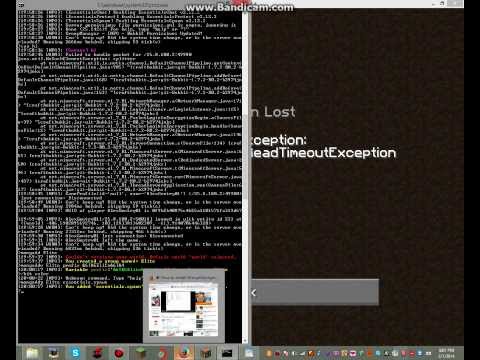
Task: Maximize the Minecraft window
Action: point(442,4)
